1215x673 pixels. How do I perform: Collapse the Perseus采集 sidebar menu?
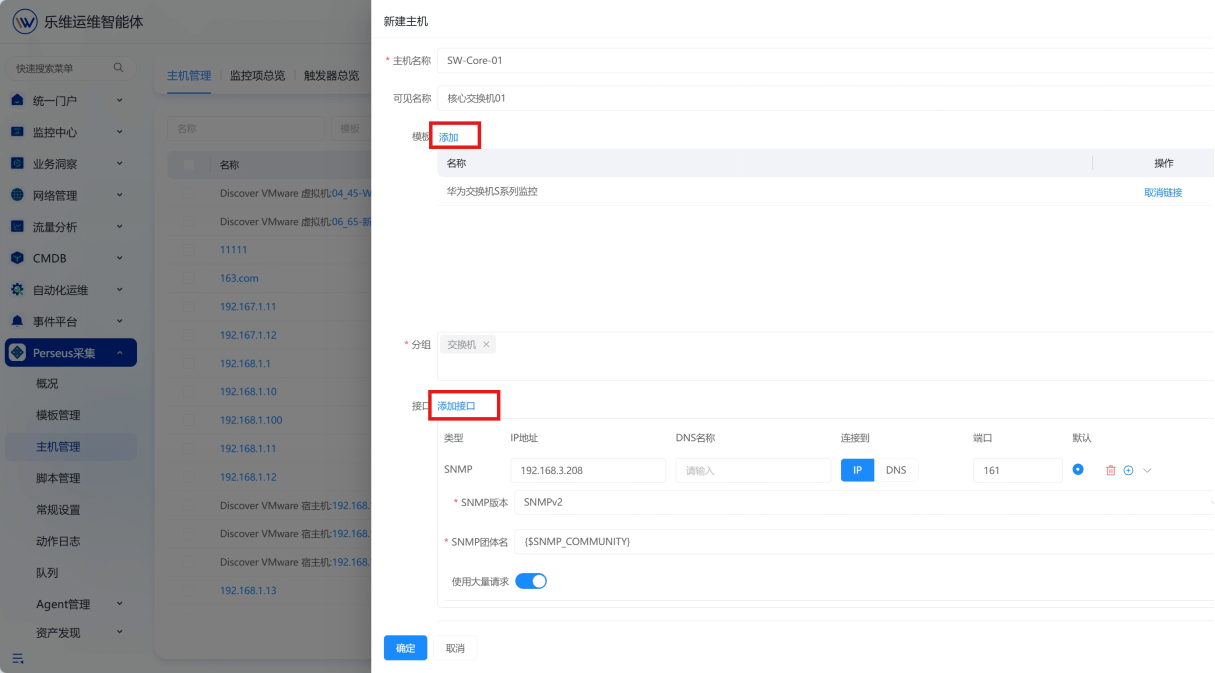(x=119, y=353)
